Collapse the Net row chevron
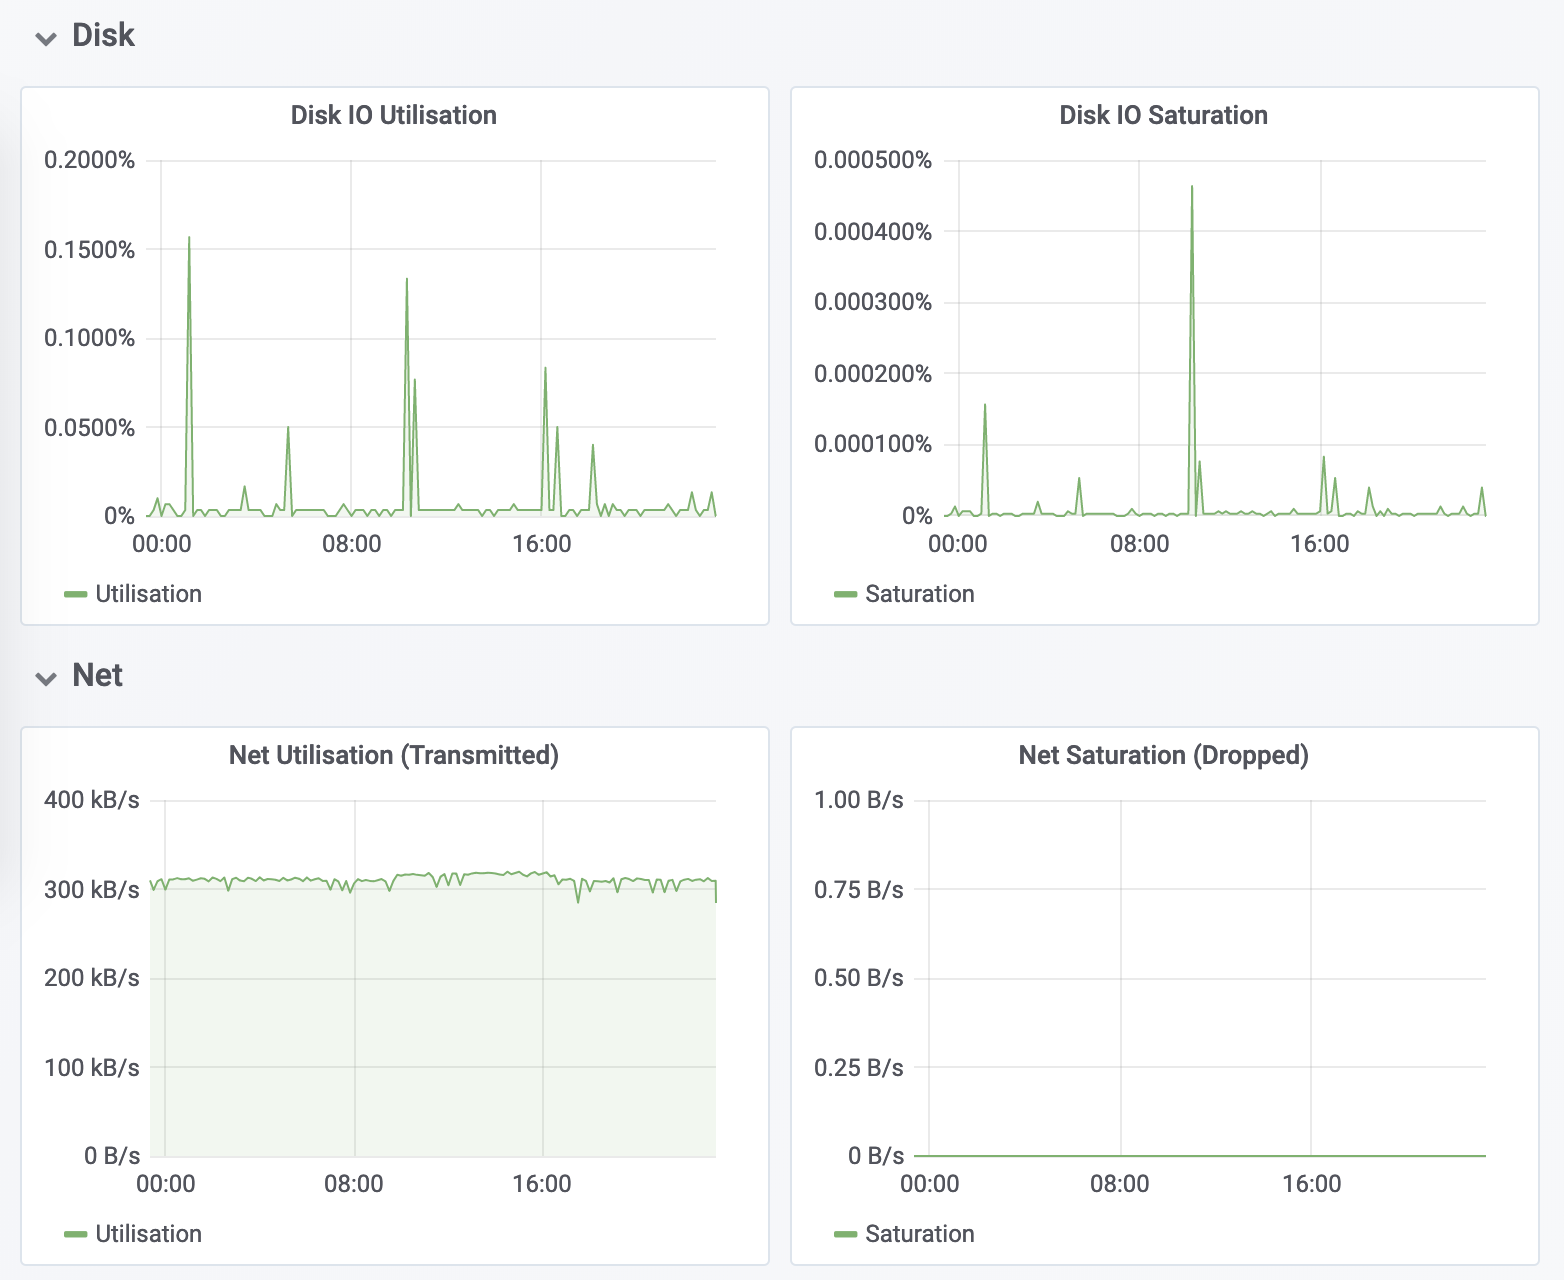 coord(46,679)
